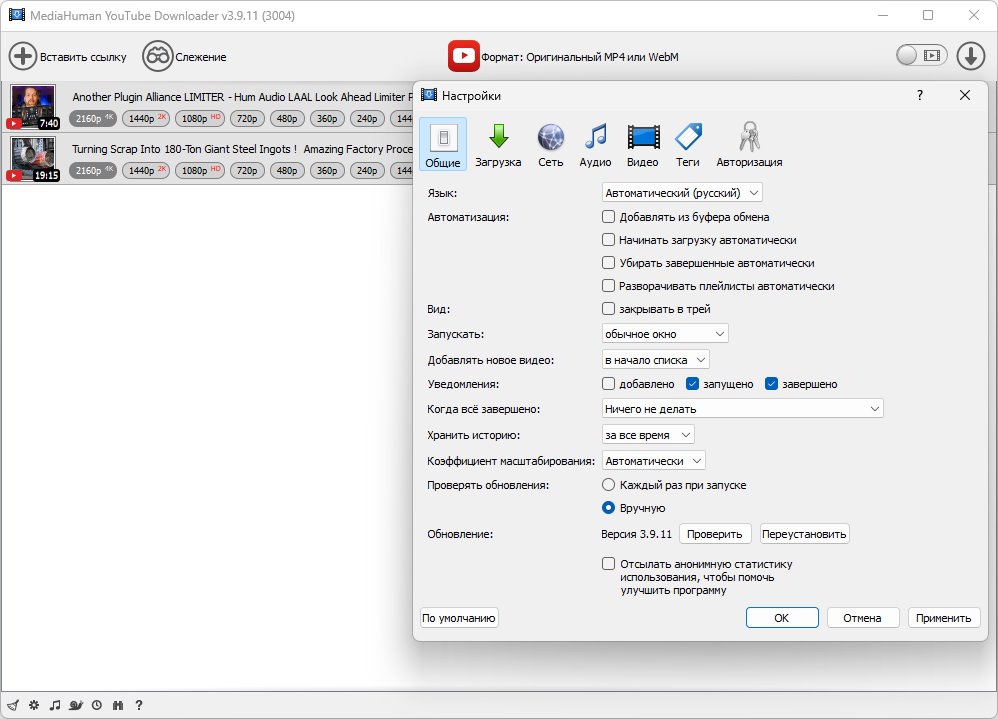Toggle the video mode switch in toolbar
The height and width of the screenshot is (719, 998).
click(920, 56)
